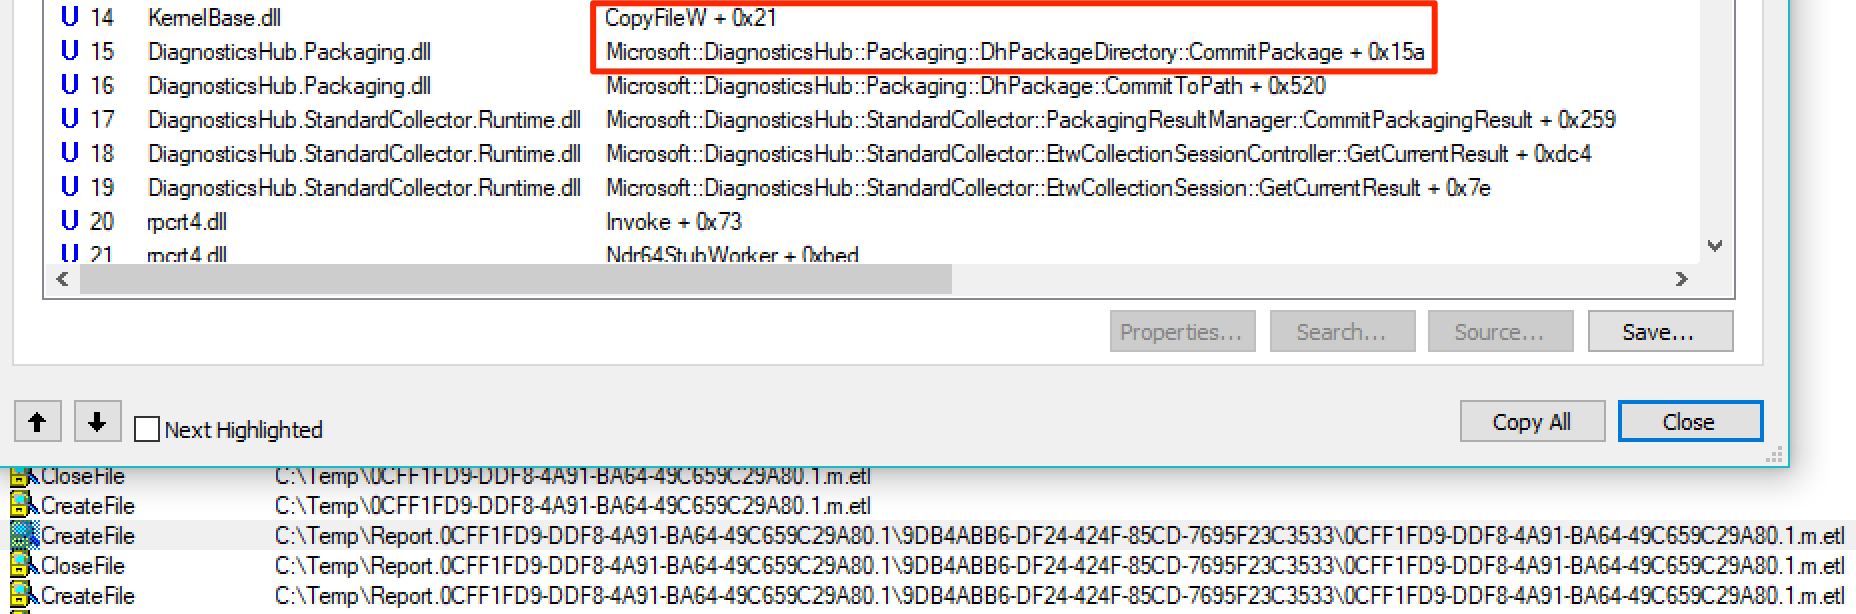Click CommitPackagingResult + 0x259 location

tap(1110, 120)
